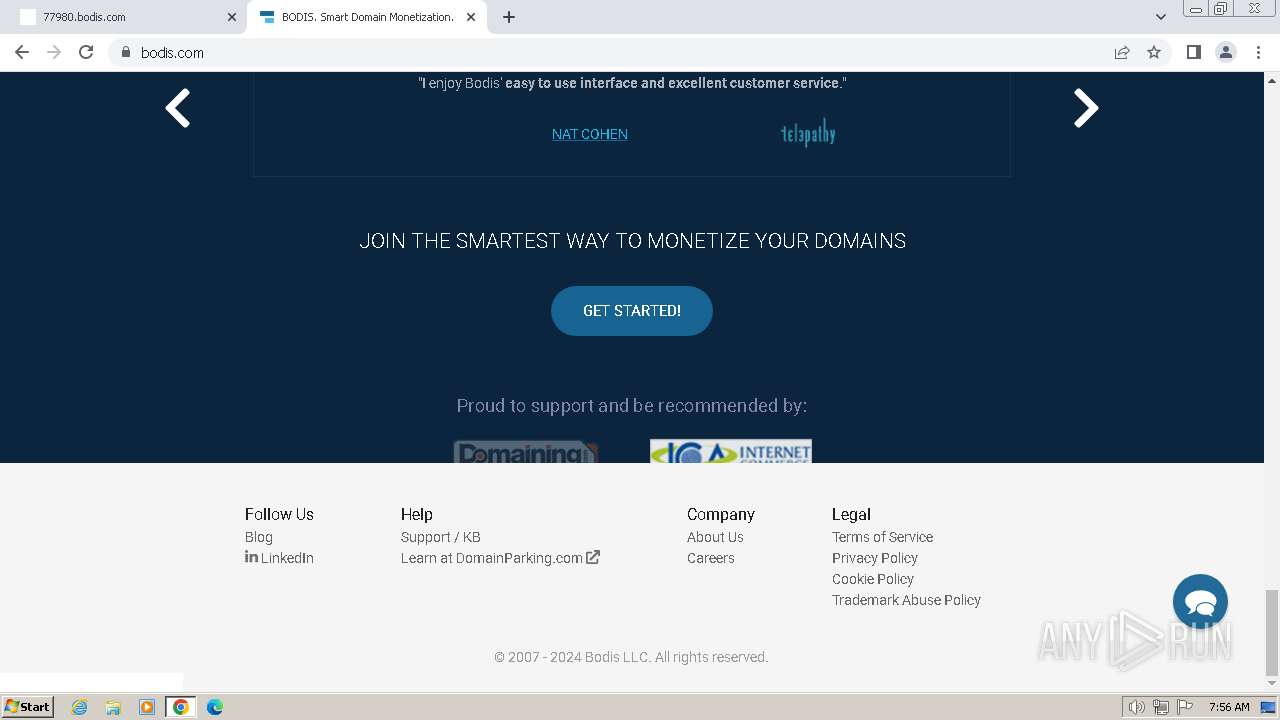The width and height of the screenshot is (1280, 720).
Task: Open Chrome's three-dot menu
Action: click(x=1259, y=52)
